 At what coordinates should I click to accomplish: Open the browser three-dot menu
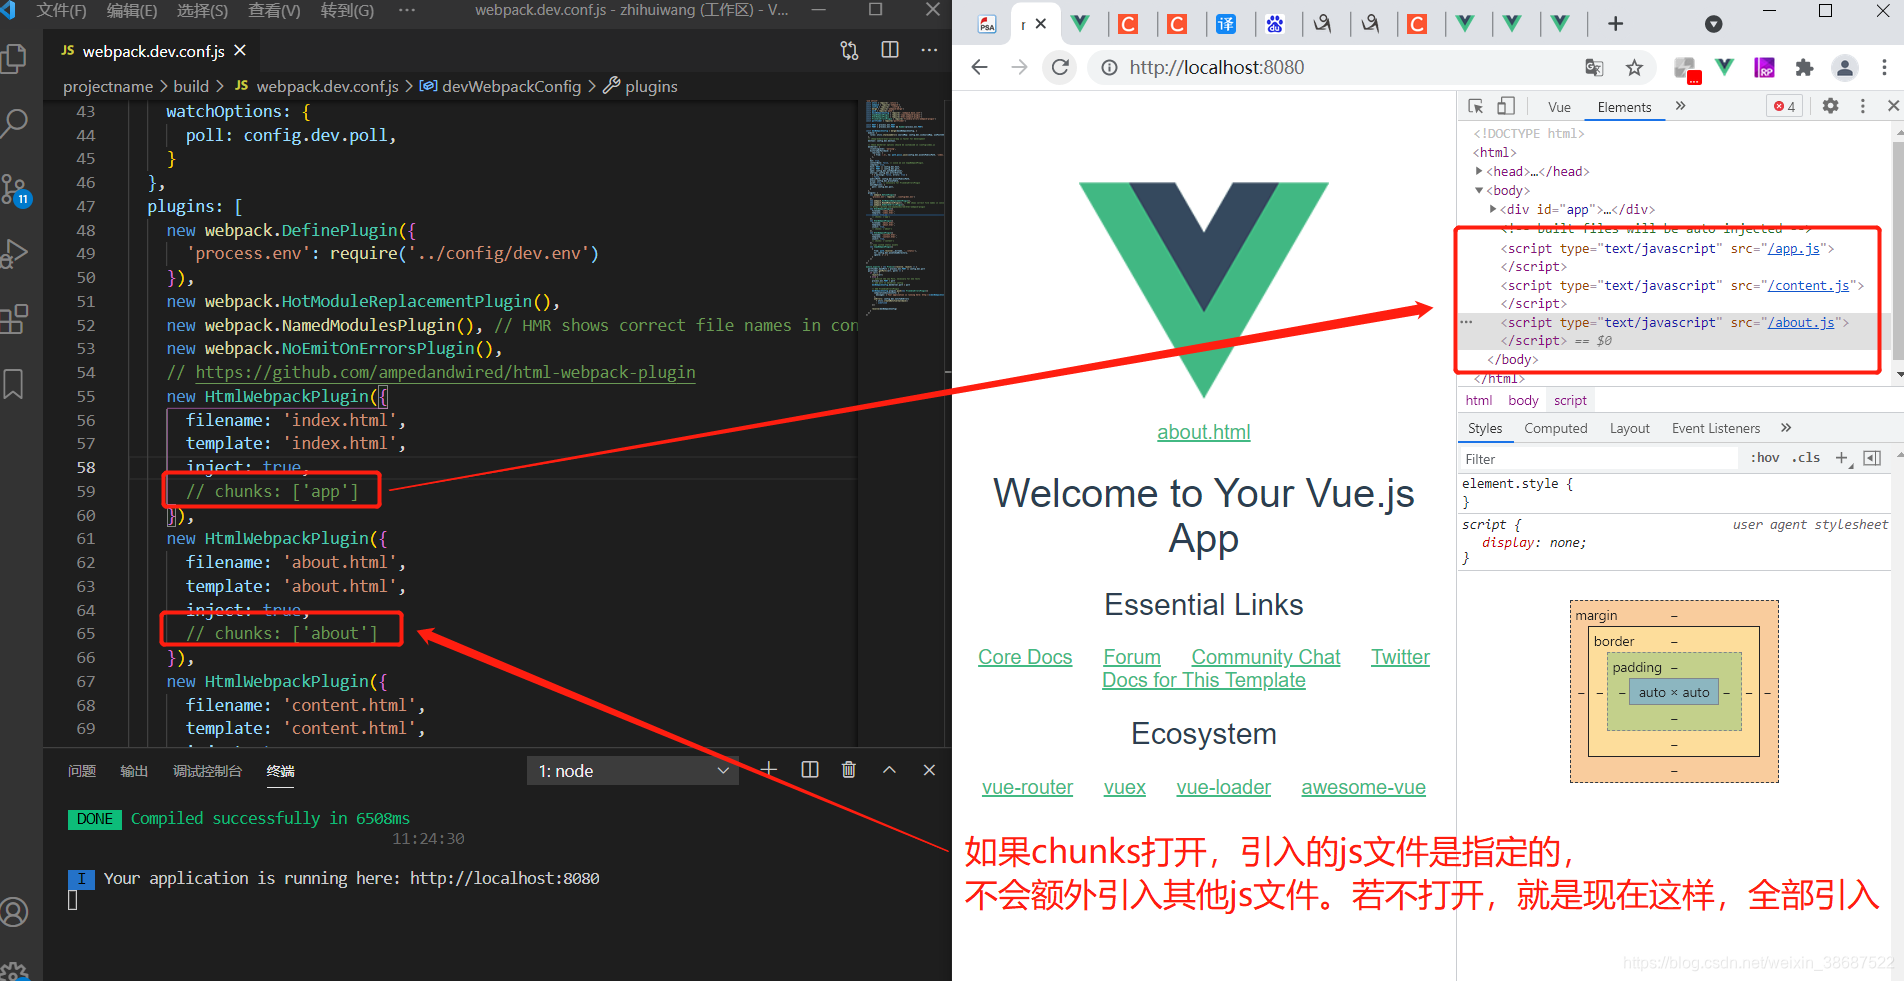tap(1884, 67)
